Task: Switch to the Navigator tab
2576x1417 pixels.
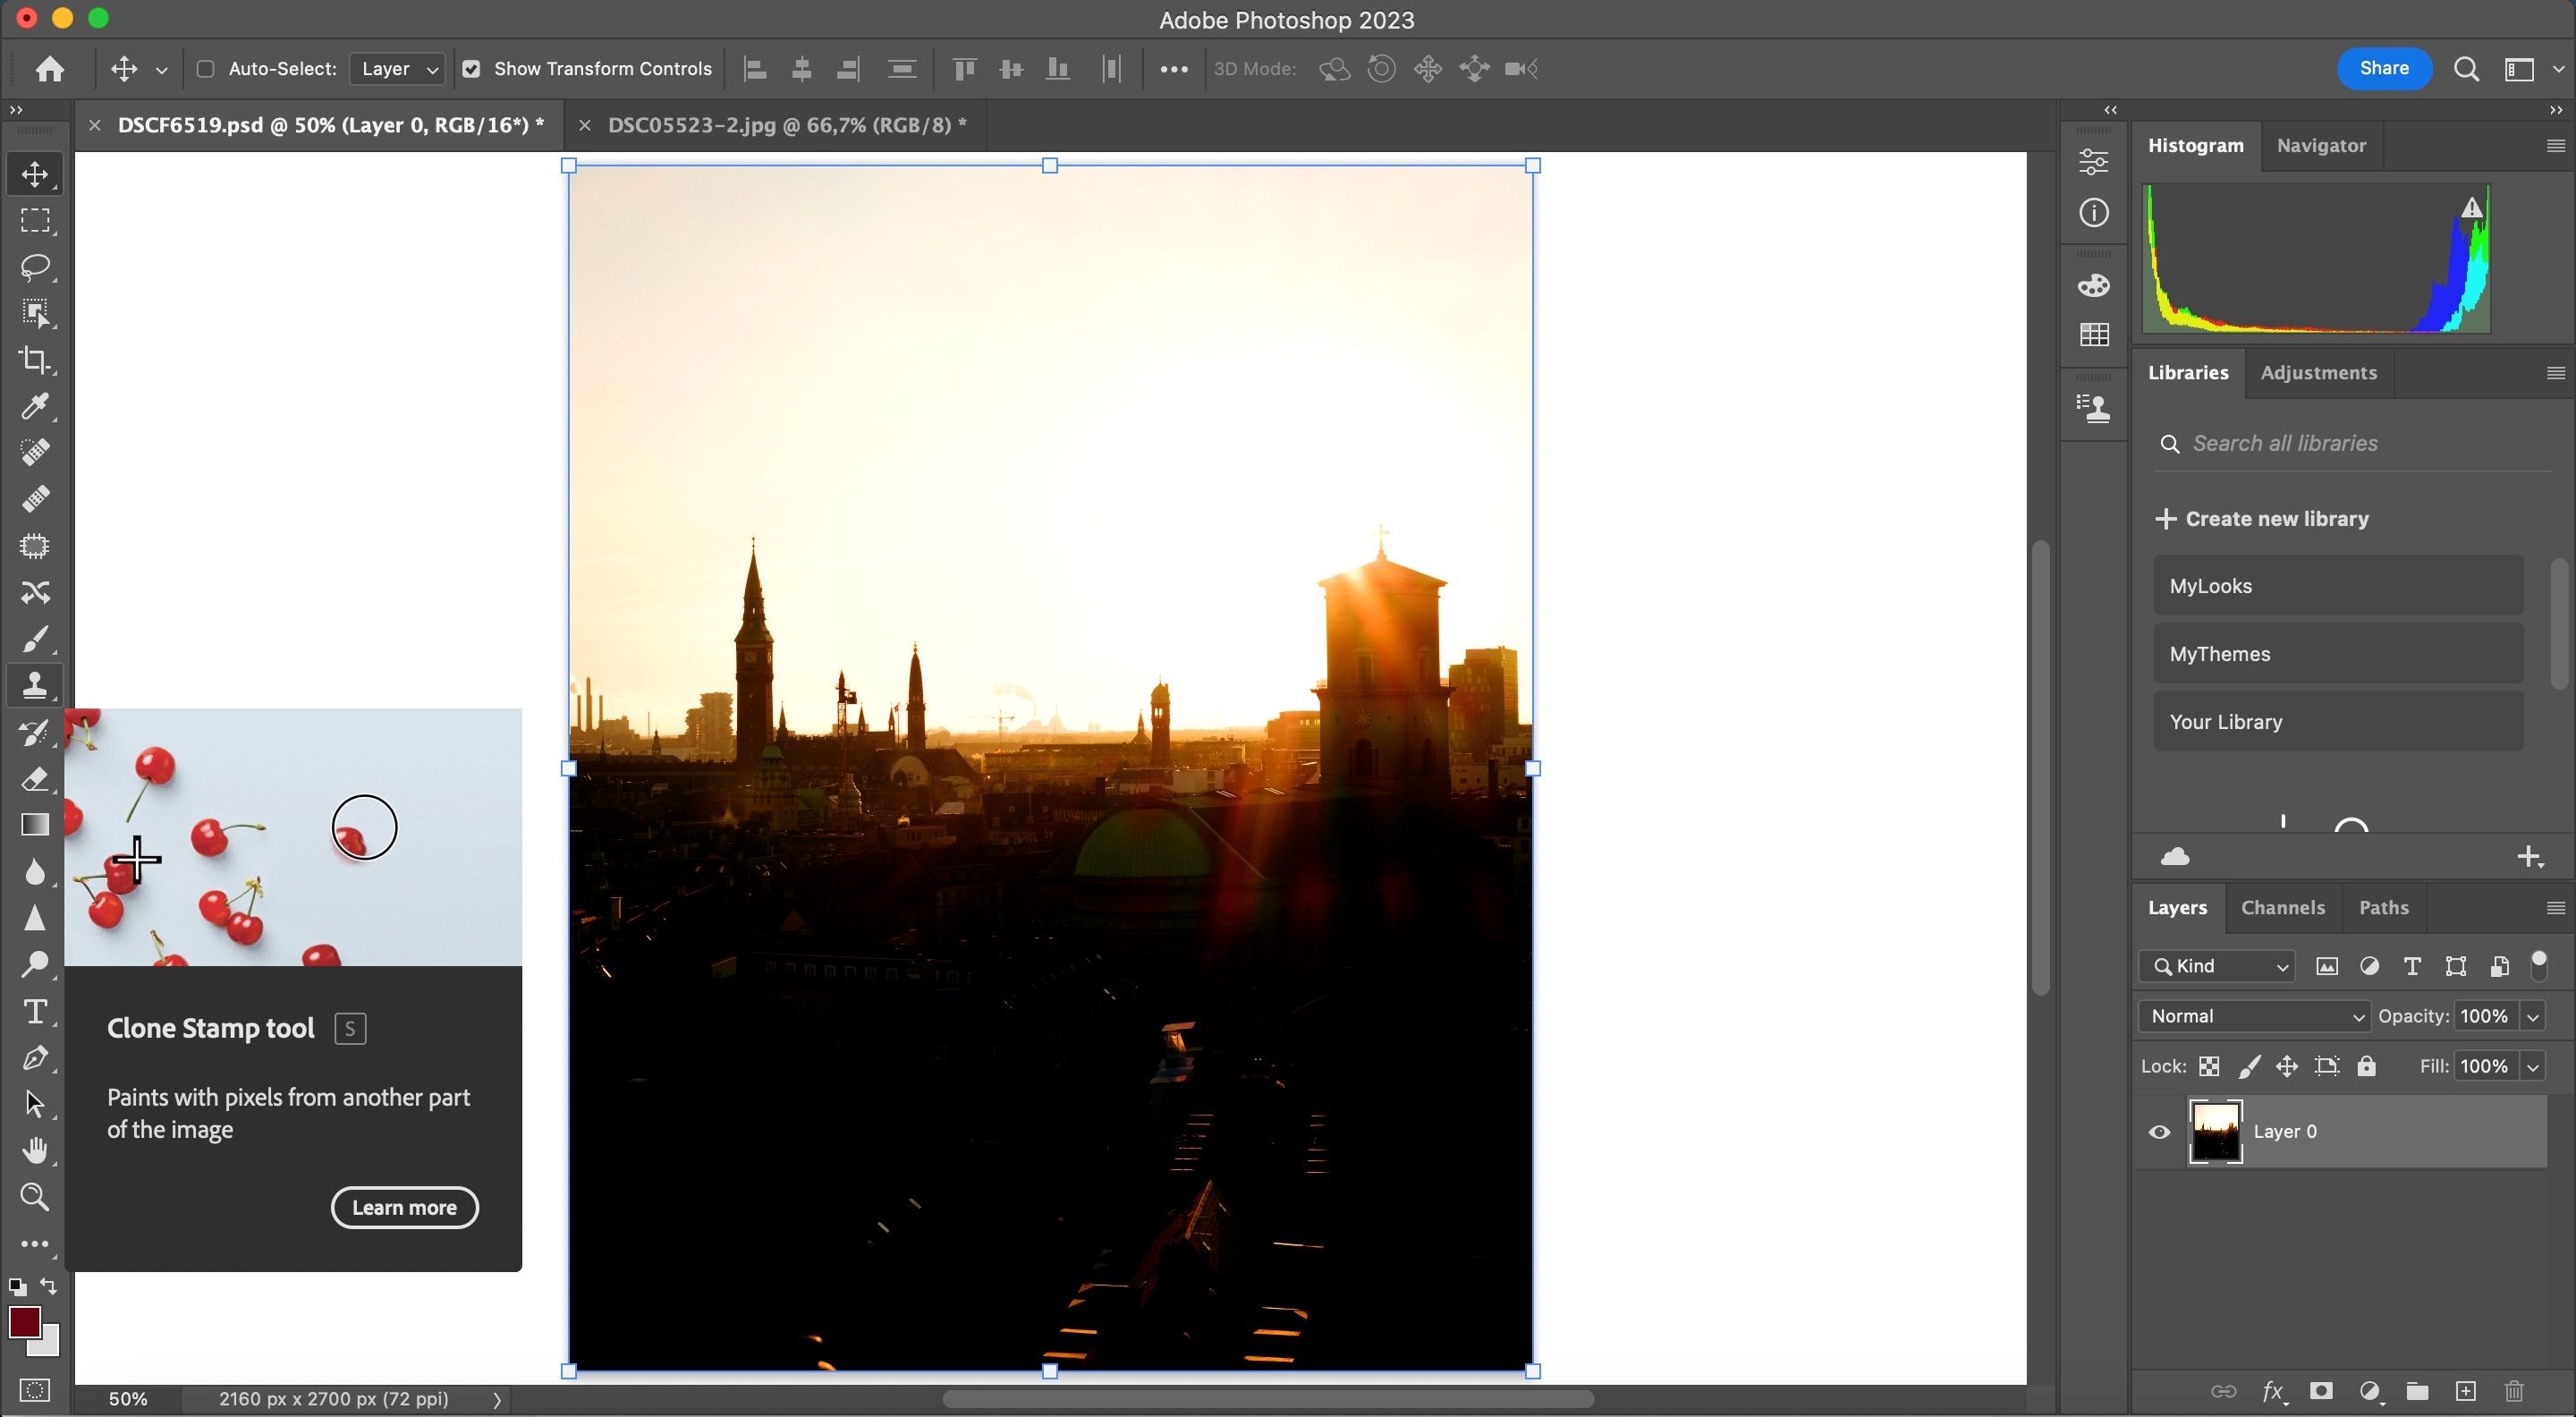Action: [x=2321, y=146]
